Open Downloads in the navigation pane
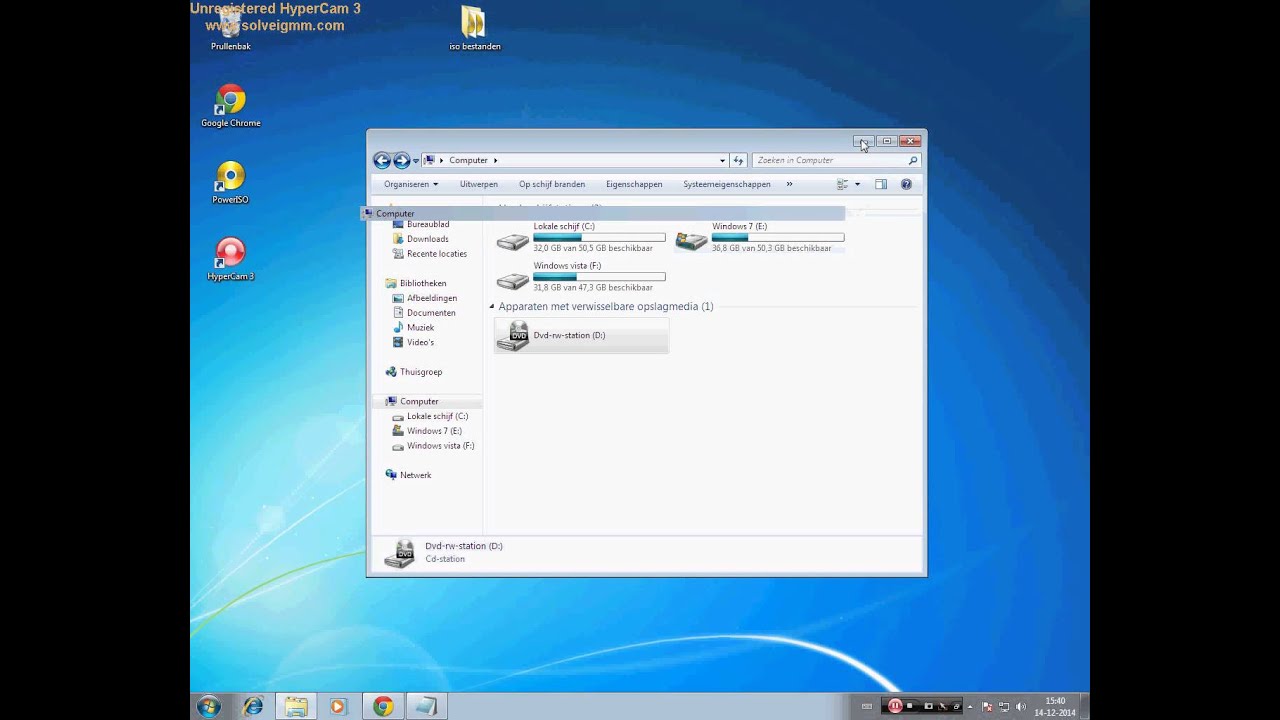Viewport: 1280px width, 720px height. point(427,239)
